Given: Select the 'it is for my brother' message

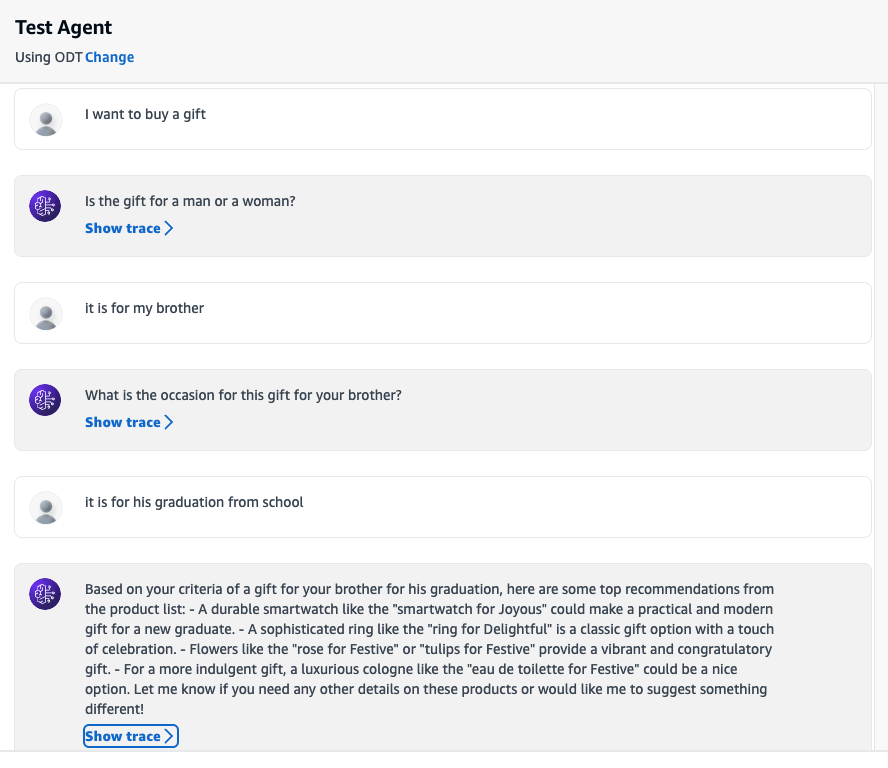Looking at the screenshot, I should pos(144,308).
